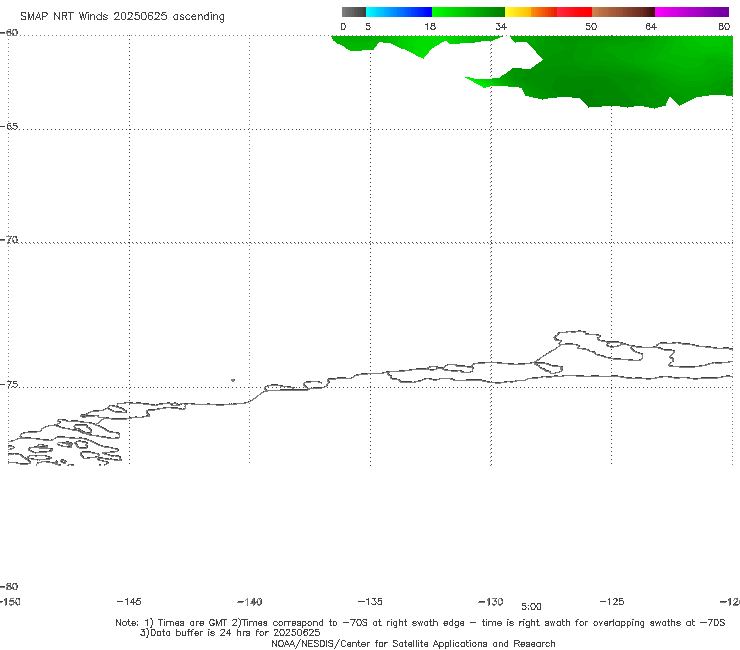Click the green segment of the color bar
Viewport: 740px width, 650px height.
[x=468, y=12]
